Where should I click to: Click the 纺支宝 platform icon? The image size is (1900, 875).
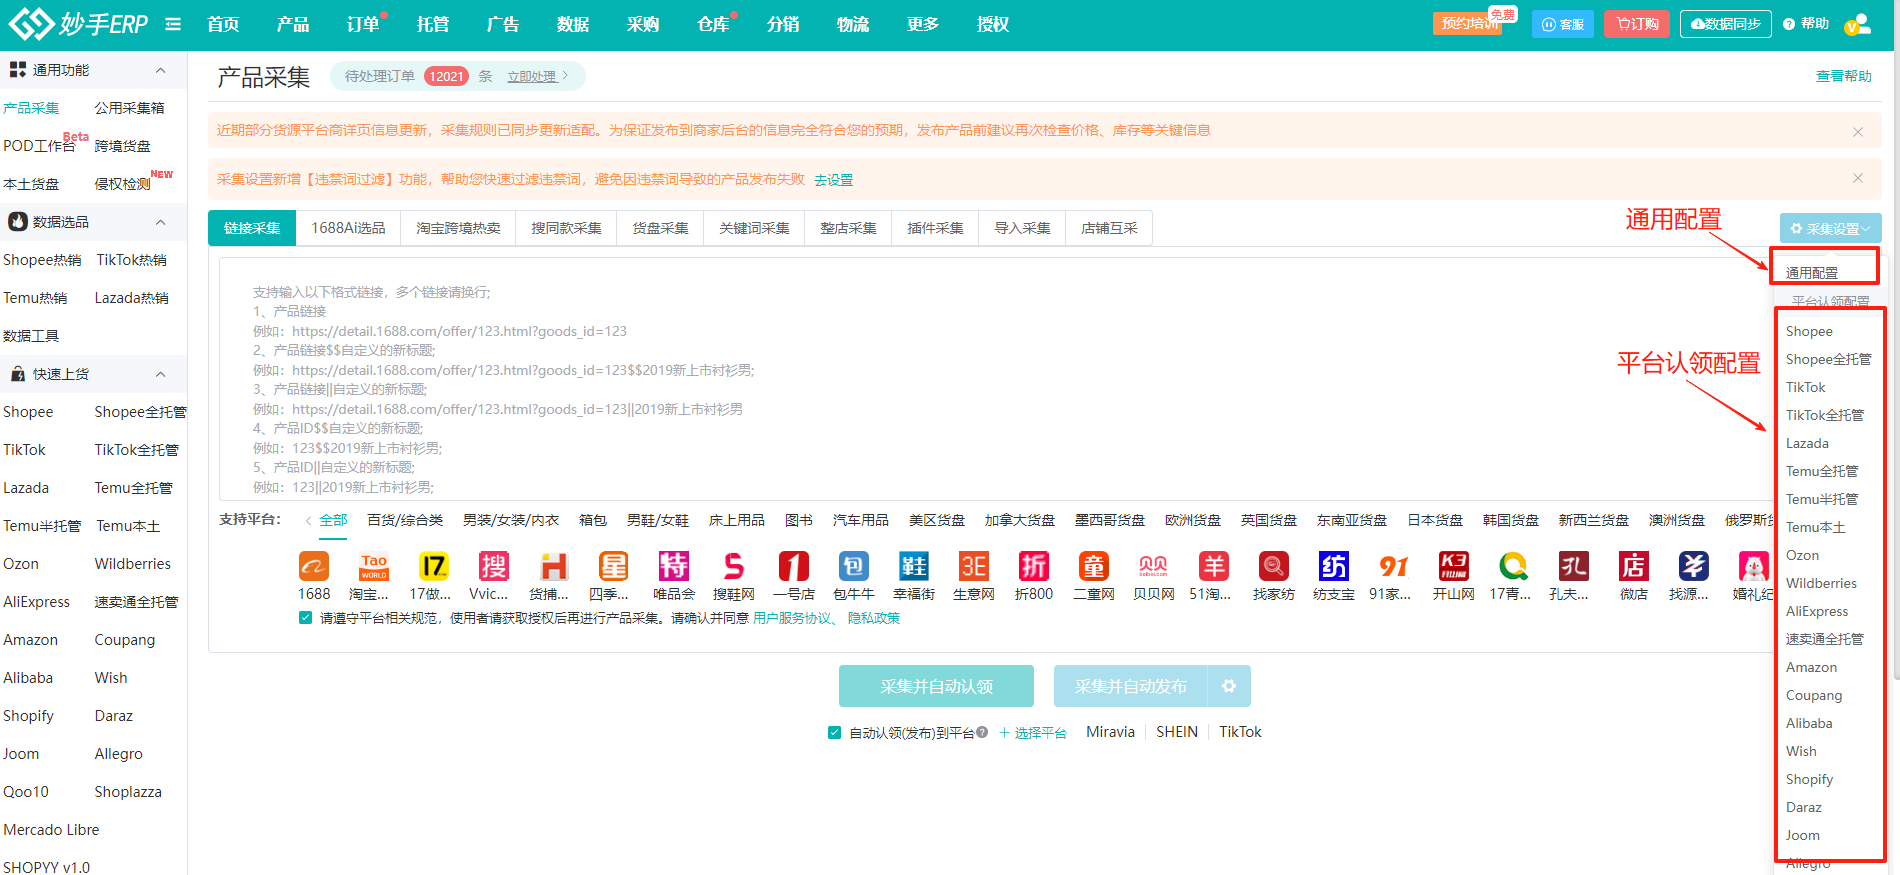(x=1334, y=566)
